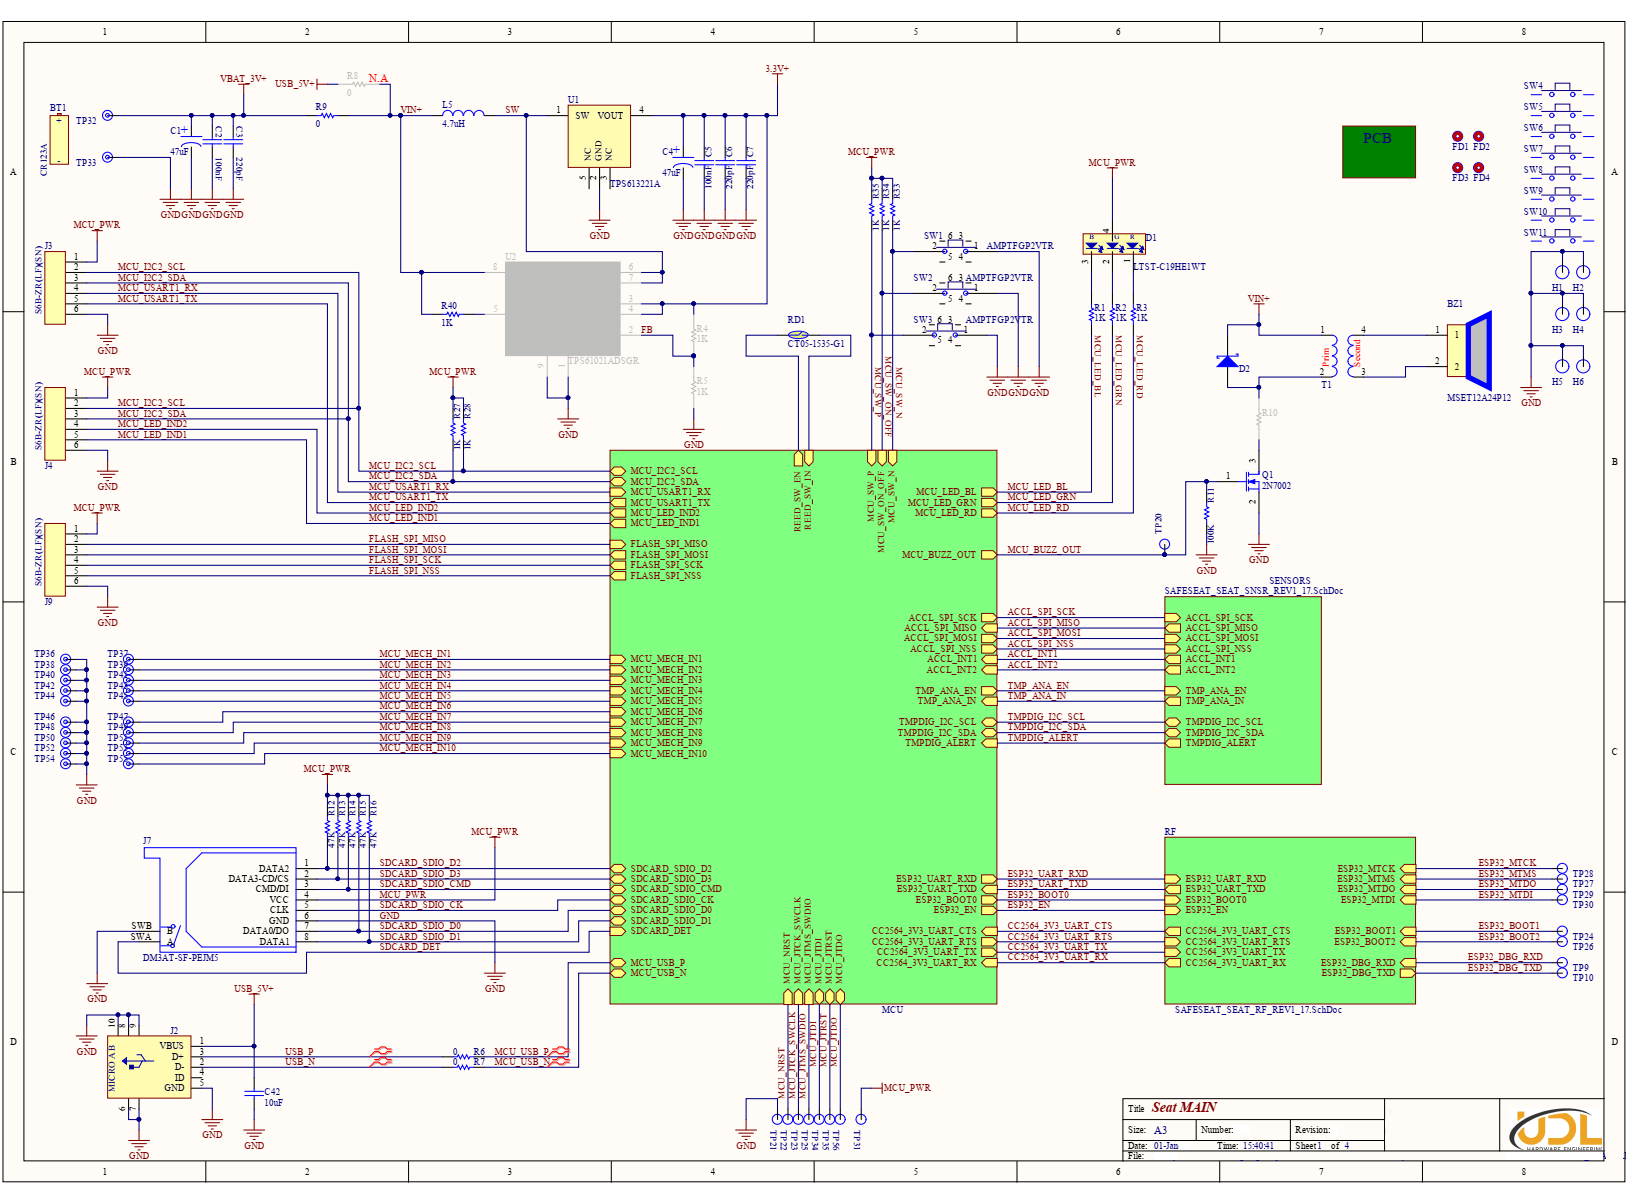Click the MCU_BUZZ_OUT net label on wire
Screen dimensions: 1630x1198
tap(1044, 549)
